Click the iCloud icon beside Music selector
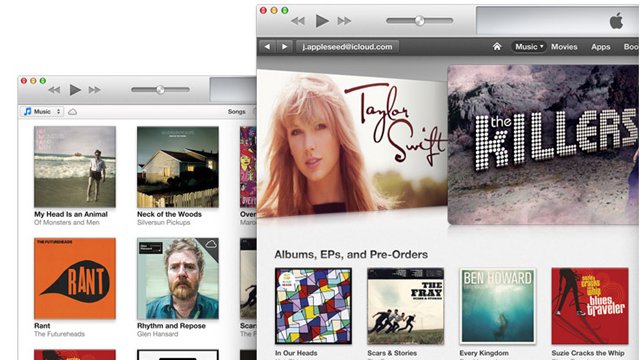Viewport: 640px width, 360px height. (72, 111)
